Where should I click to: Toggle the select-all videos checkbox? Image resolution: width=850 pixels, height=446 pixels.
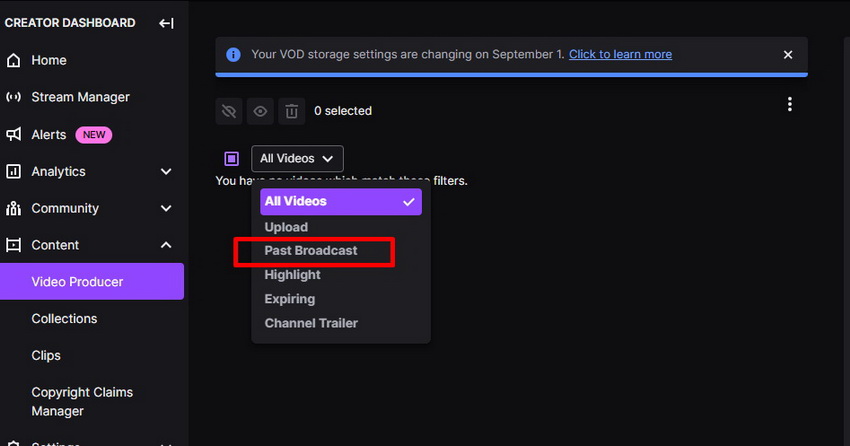pos(231,158)
